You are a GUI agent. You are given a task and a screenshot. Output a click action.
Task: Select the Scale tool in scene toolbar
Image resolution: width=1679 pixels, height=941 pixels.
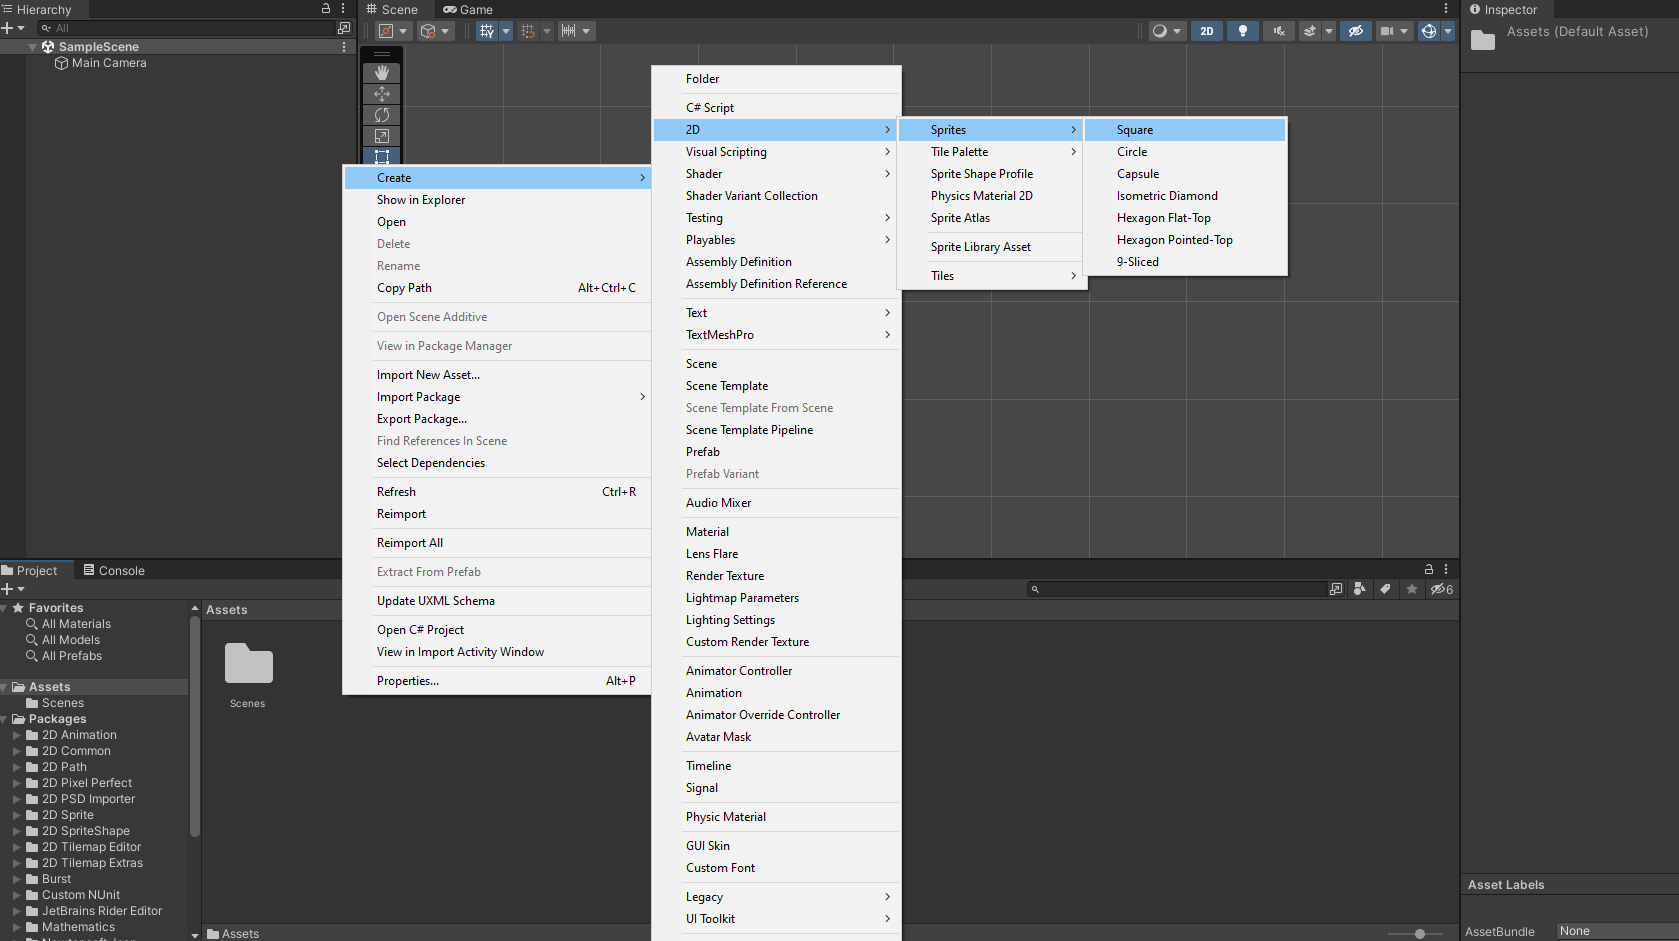pos(381,136)
